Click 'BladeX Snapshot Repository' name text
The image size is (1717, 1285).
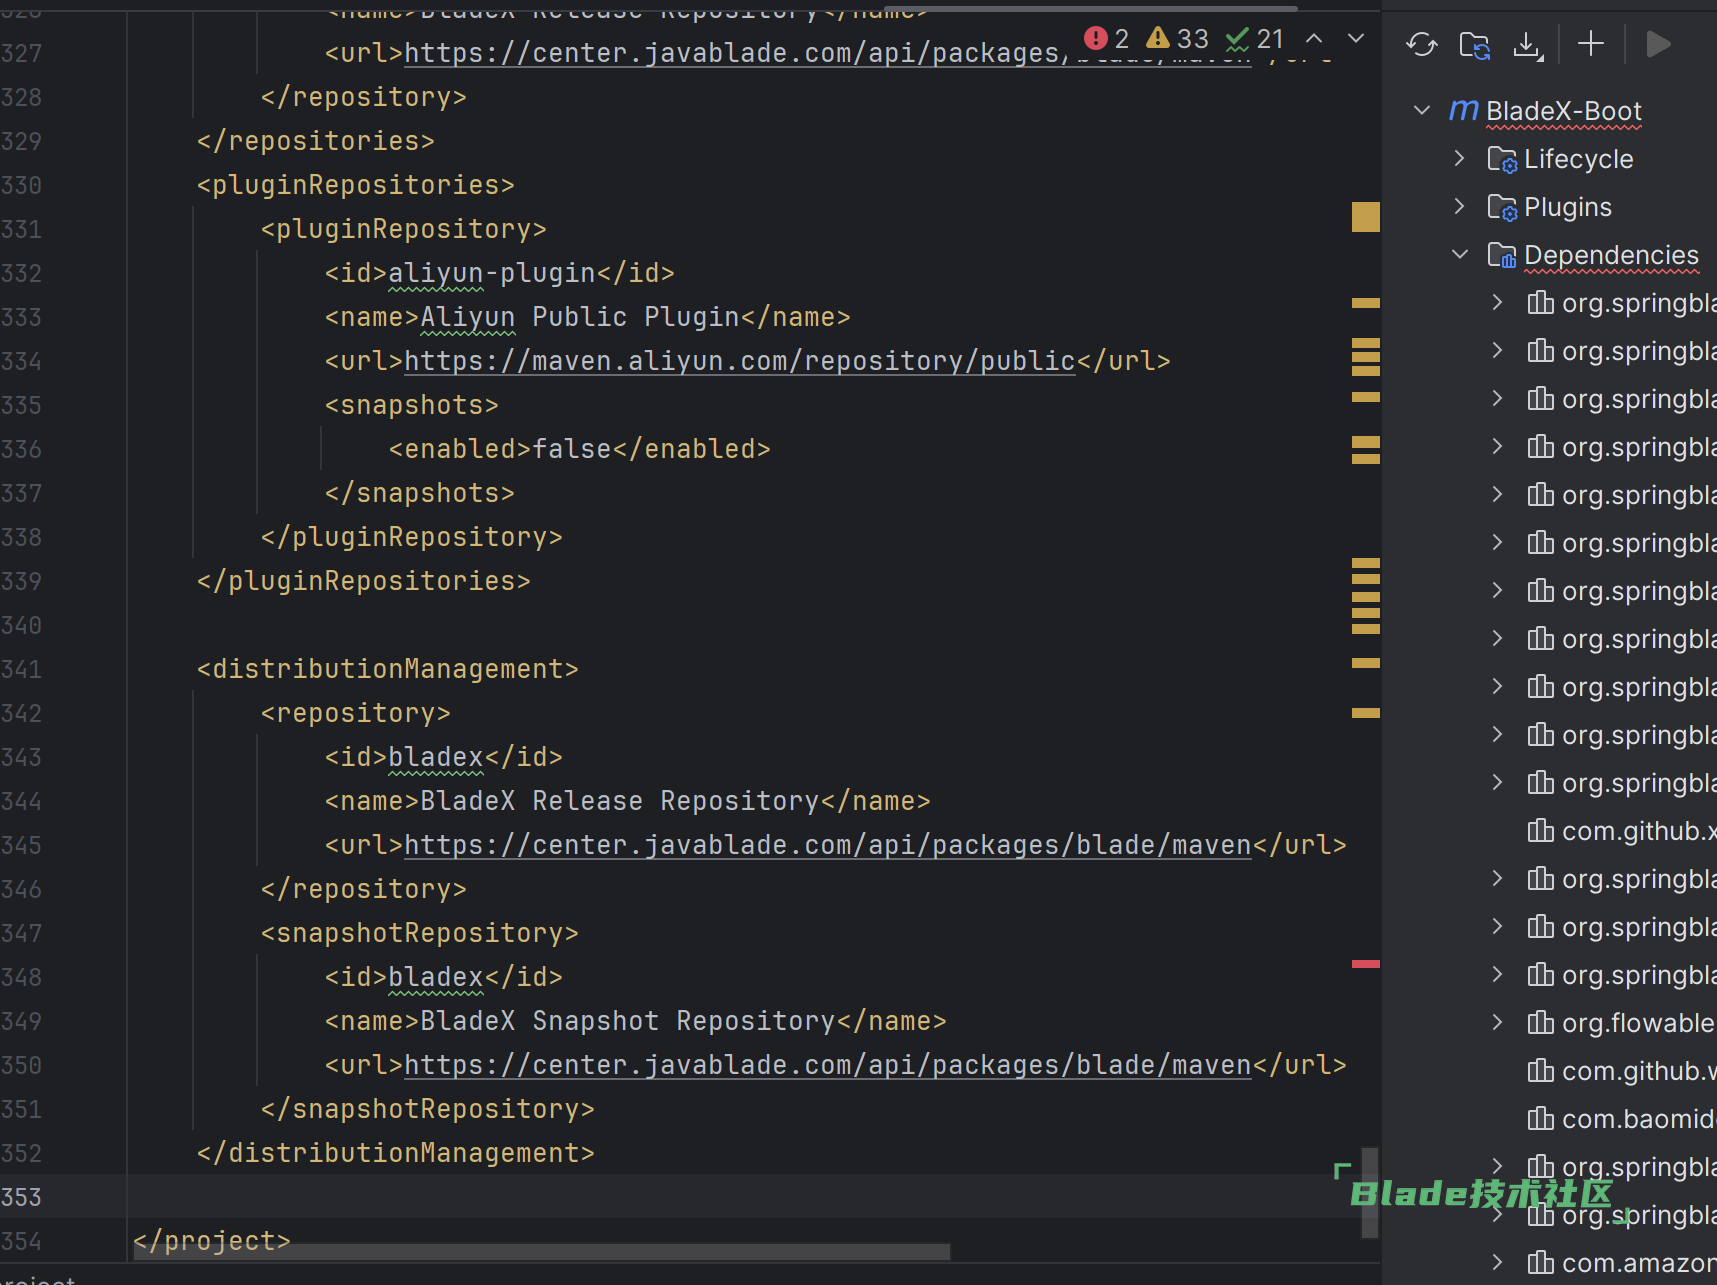coord(628,1021)
